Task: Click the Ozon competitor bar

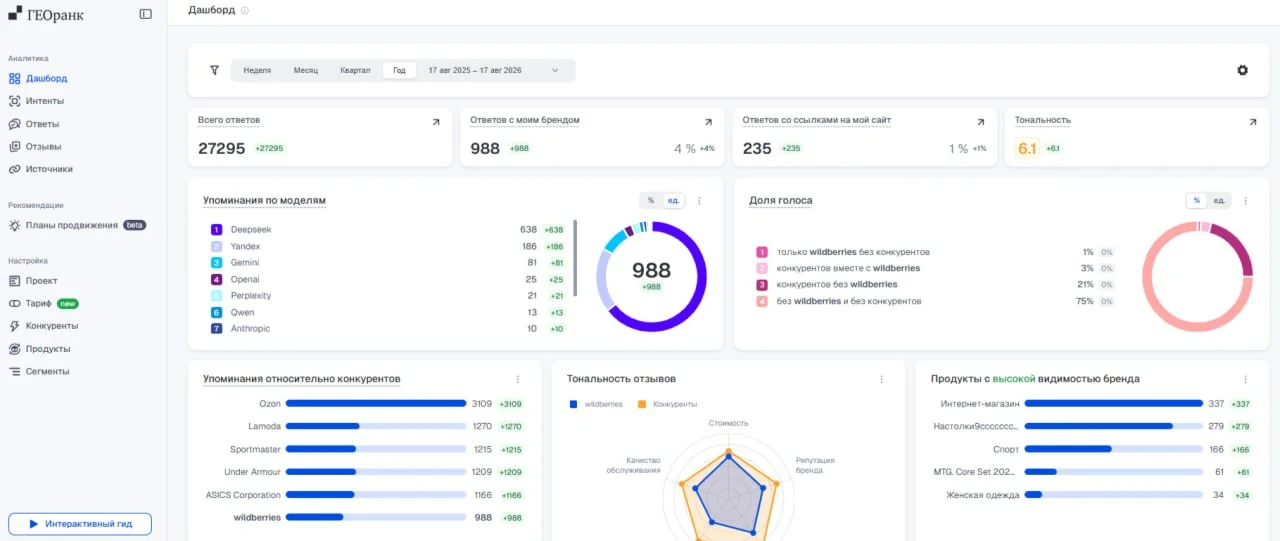Action: (x=376, y=404)
